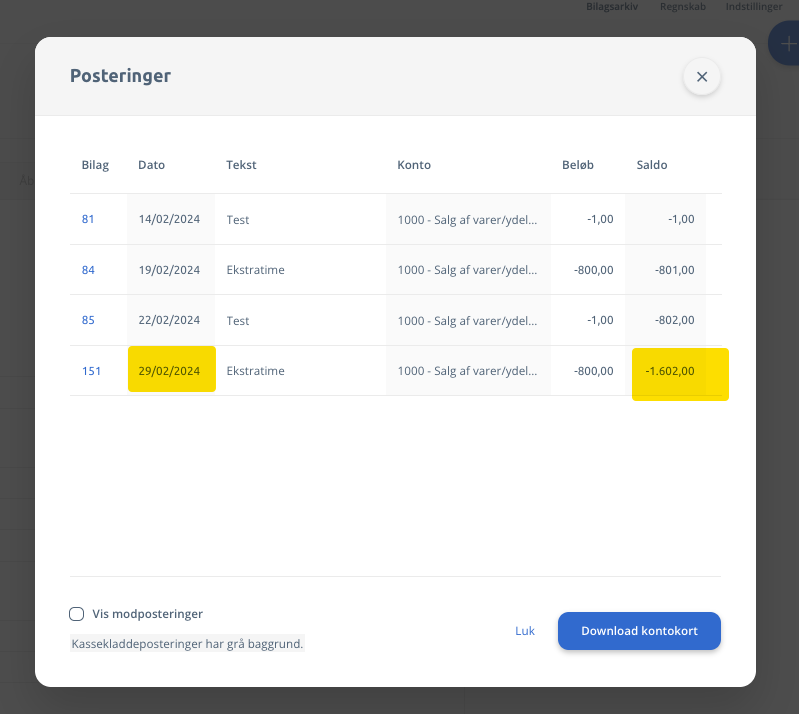Click the Luk link
The height and width of the screenshot is (714, 799).
(525, 631)
